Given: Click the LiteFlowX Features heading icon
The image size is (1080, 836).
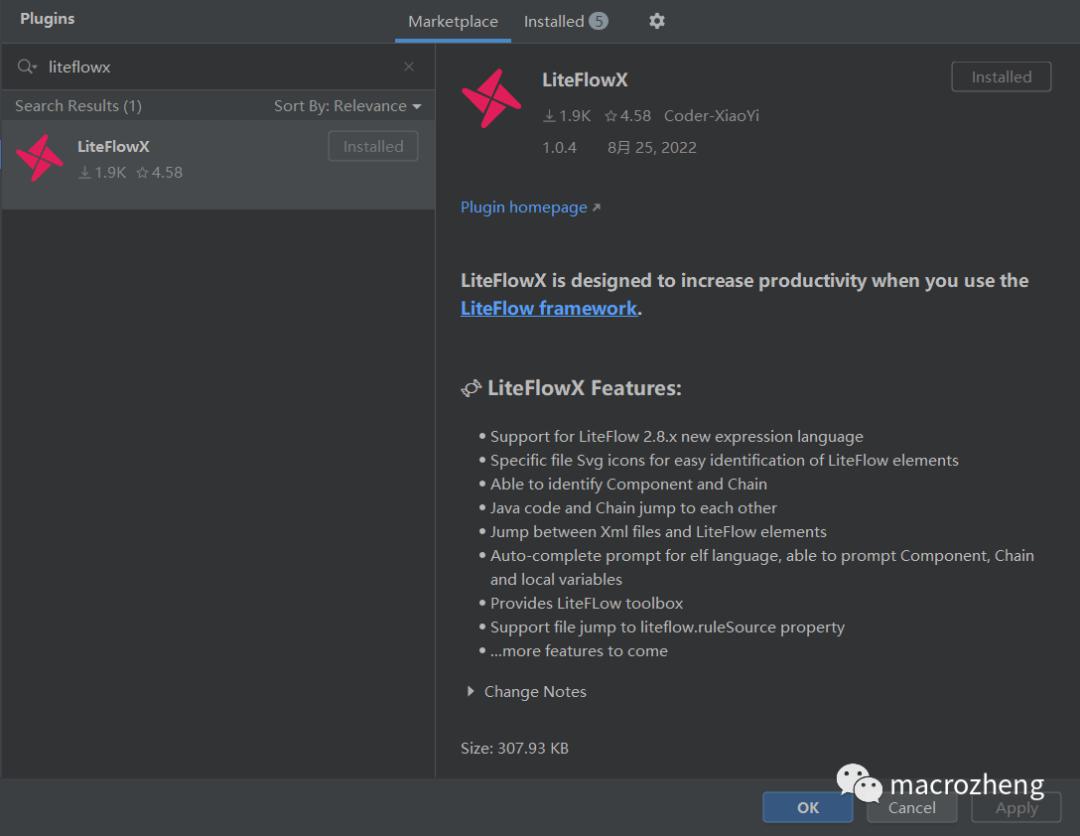Looking at the screenshot, I should [x=471, y=388].
